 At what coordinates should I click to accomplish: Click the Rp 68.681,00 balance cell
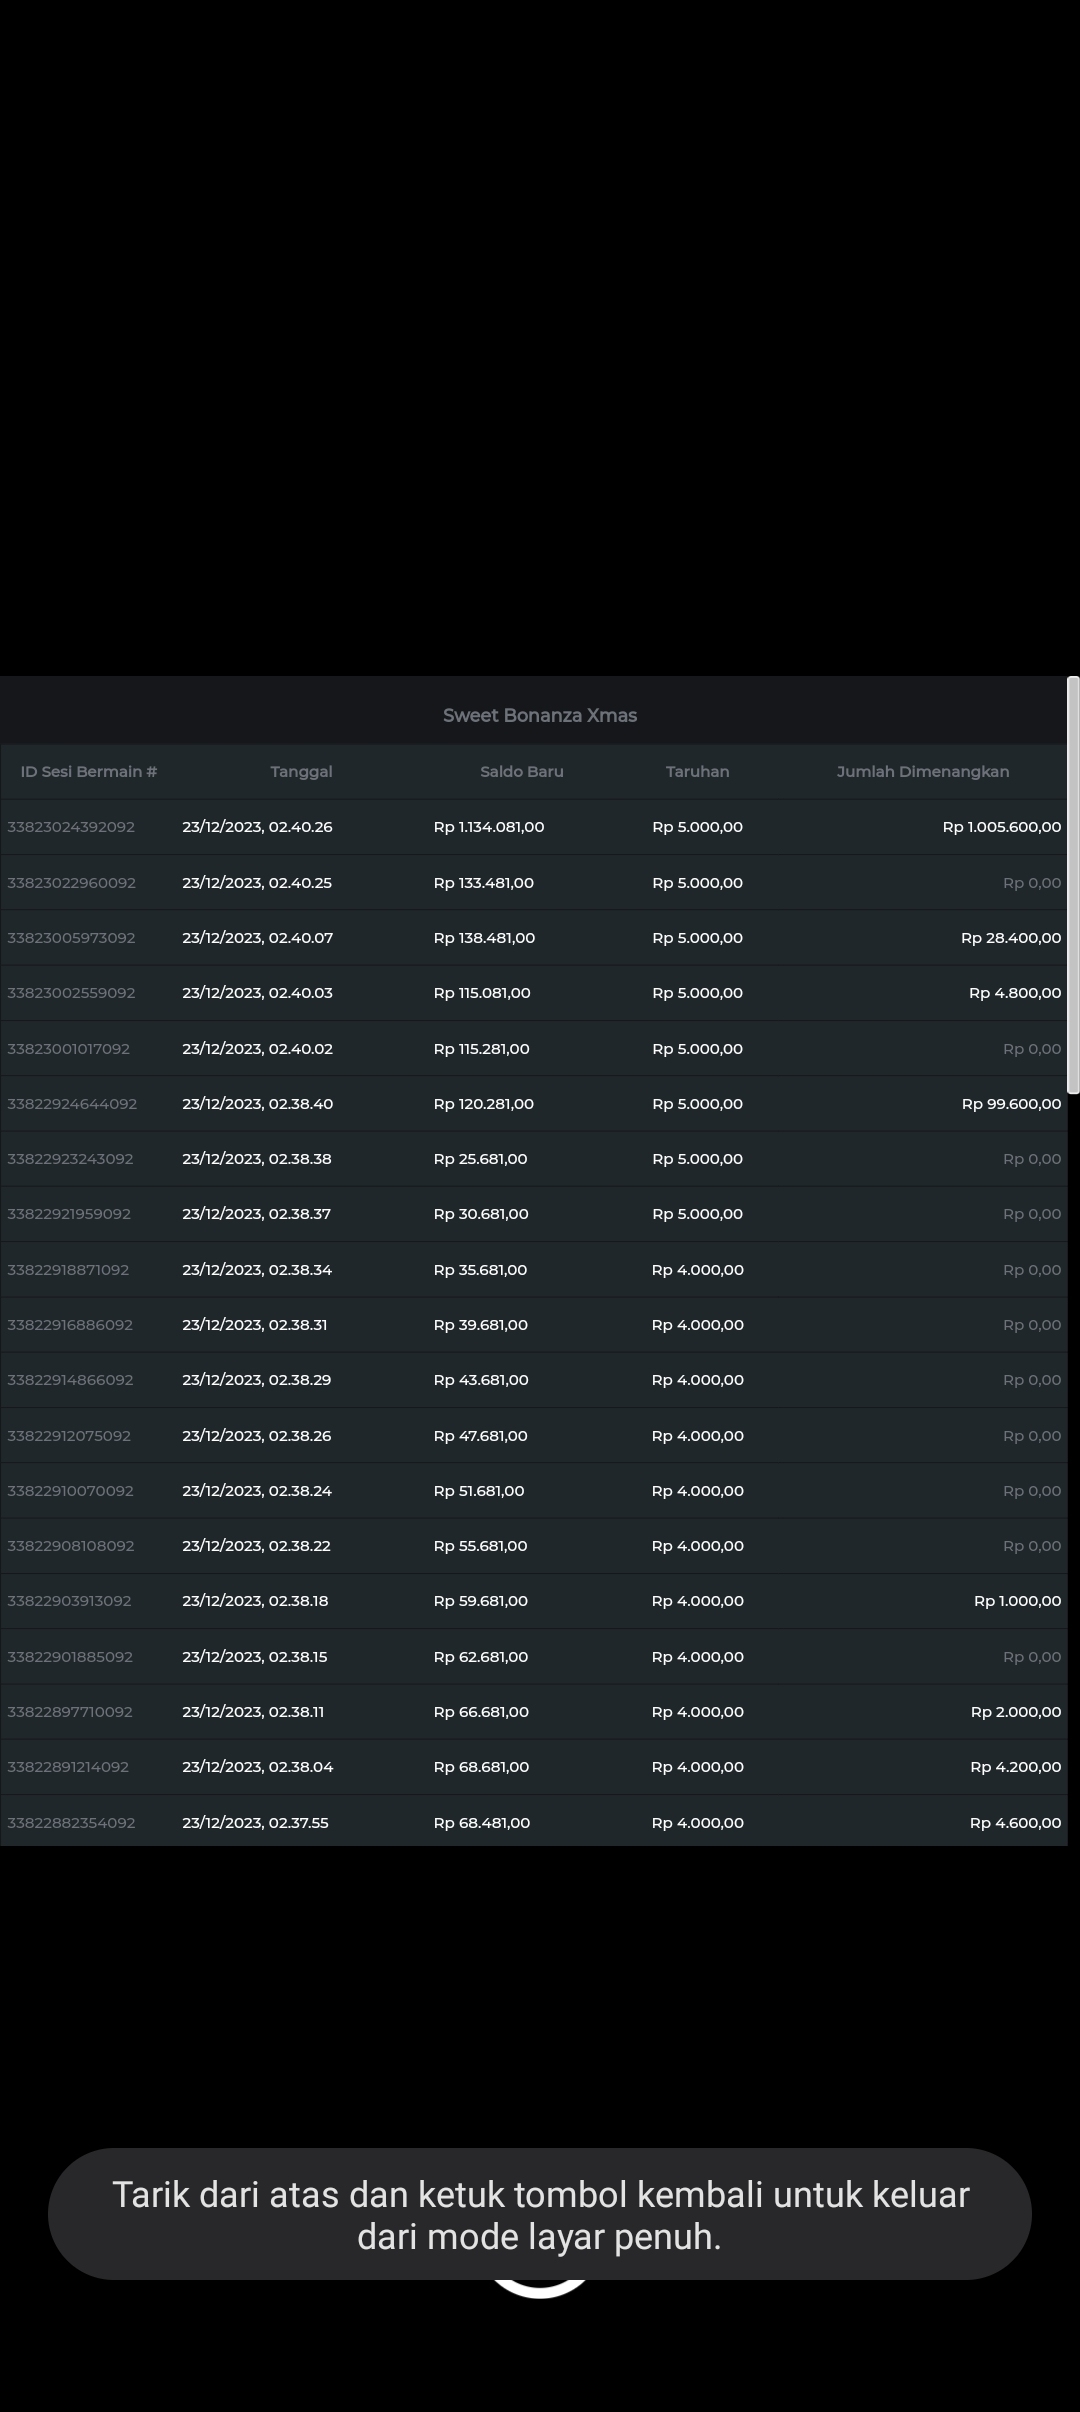point(481,1767)
